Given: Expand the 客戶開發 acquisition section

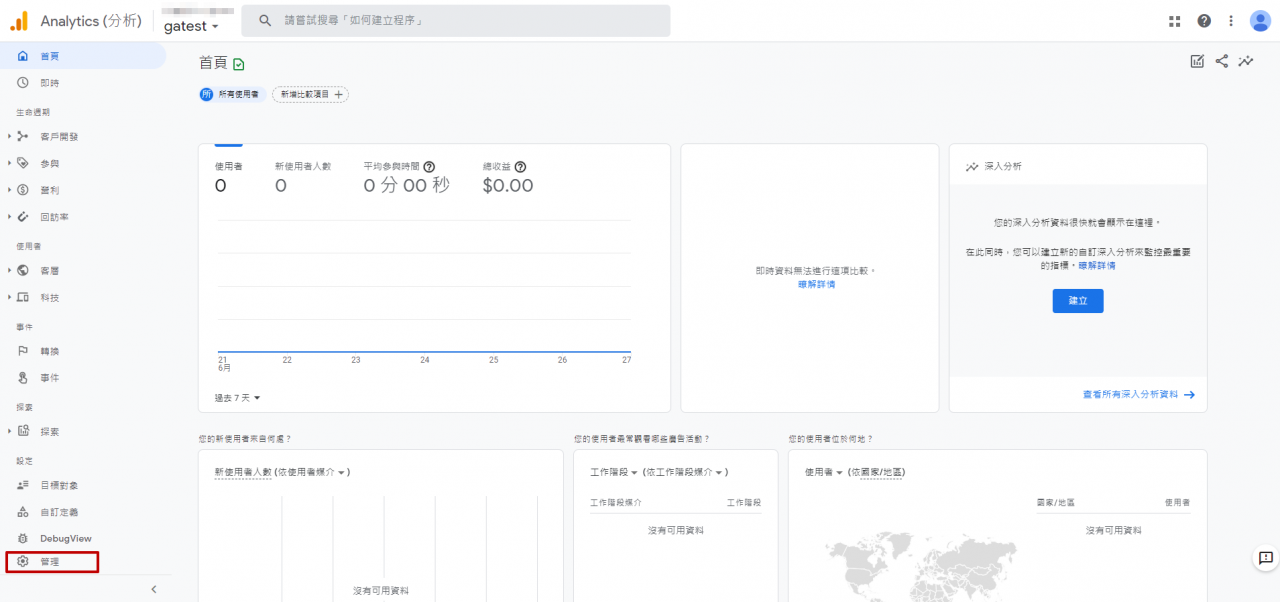Looking at the screenshot, I should [58, 136].
